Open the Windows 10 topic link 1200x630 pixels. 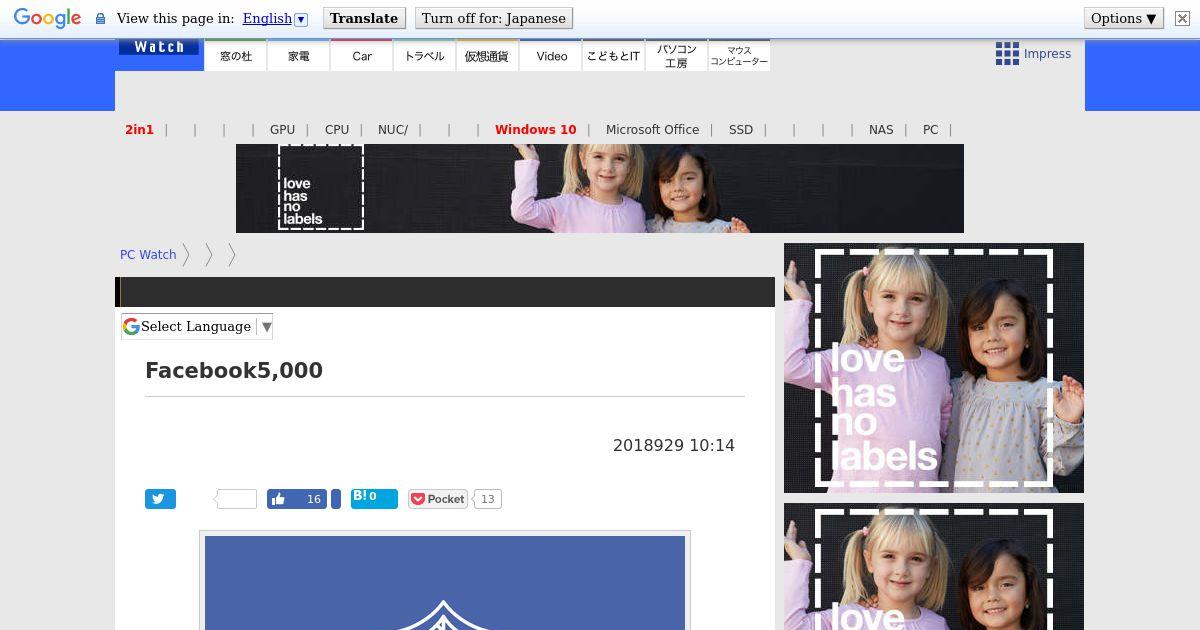click(535, 129)
